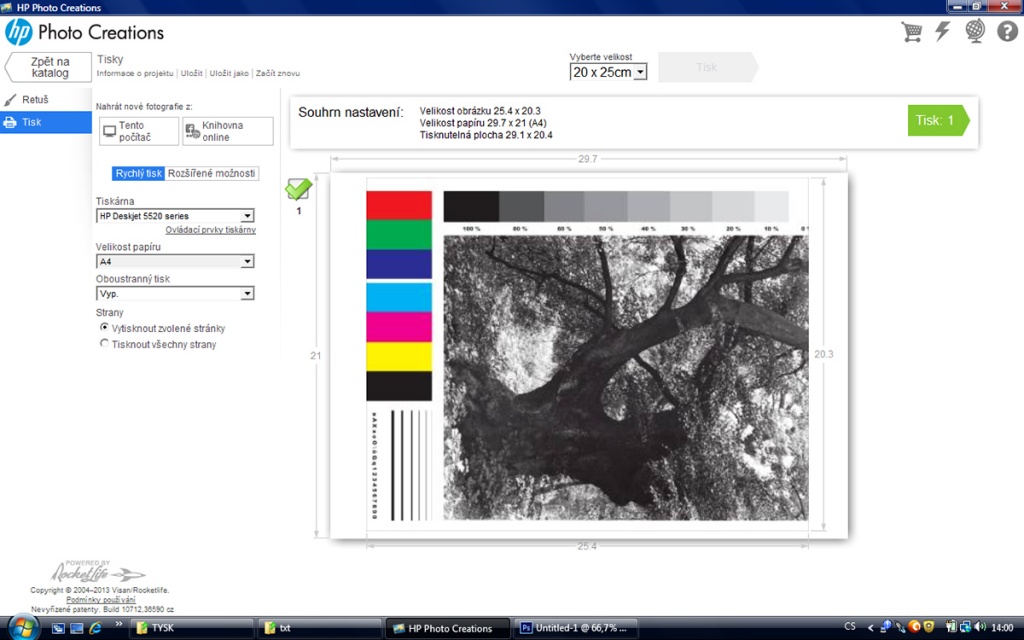This screenshot has height=640, width=1024.
Task: Open the Vyberte velikost size dropdown
Action: pyautogui.click(x=608, y=72)
